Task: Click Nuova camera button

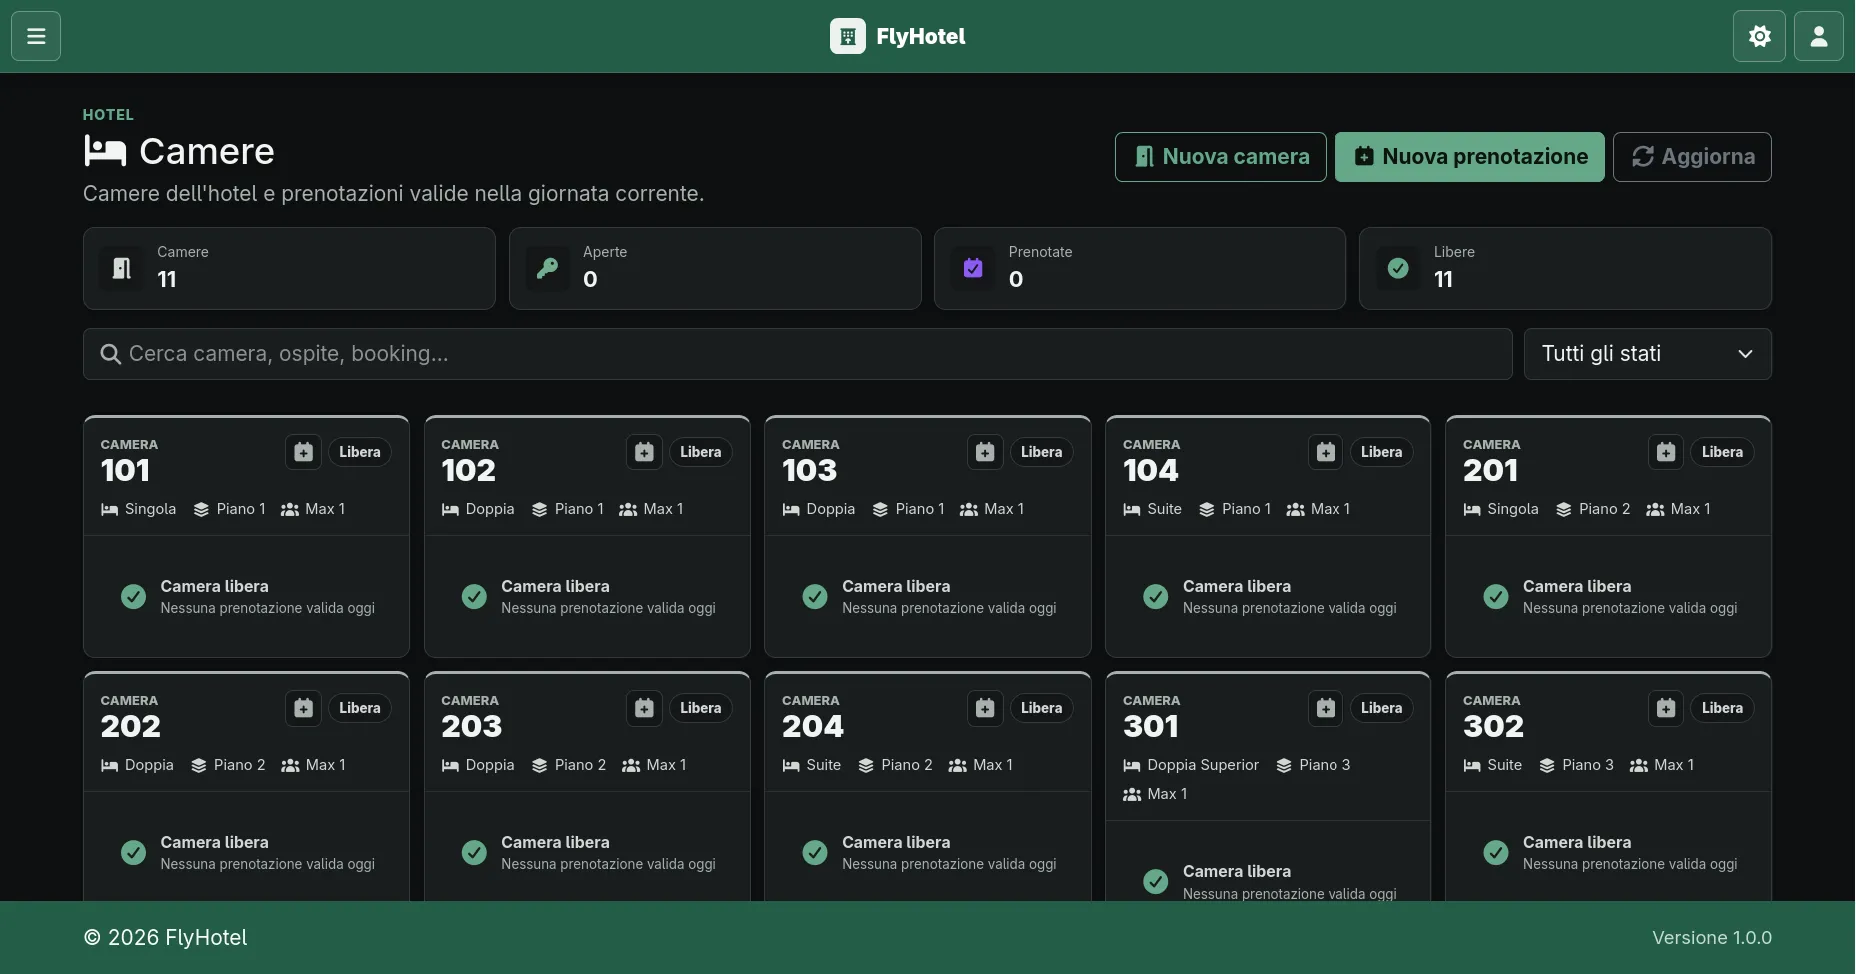Action: pos(1220,157)
